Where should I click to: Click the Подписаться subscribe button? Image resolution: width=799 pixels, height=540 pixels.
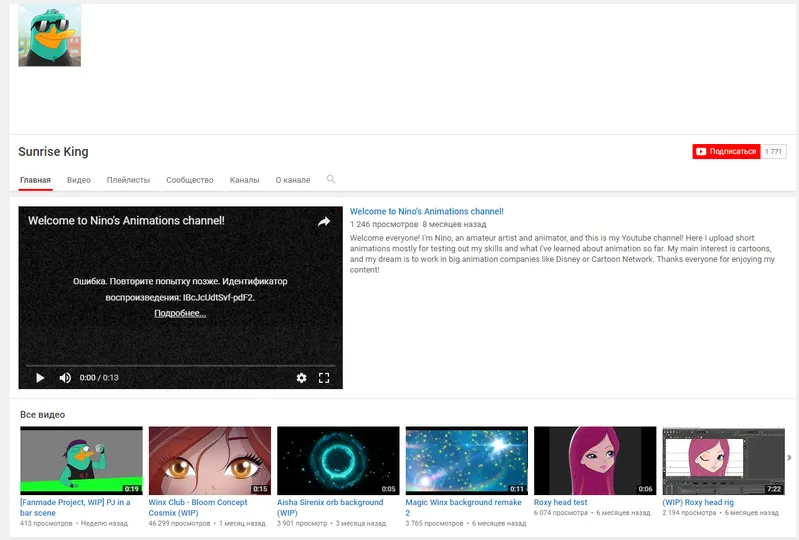click(726, 152)
